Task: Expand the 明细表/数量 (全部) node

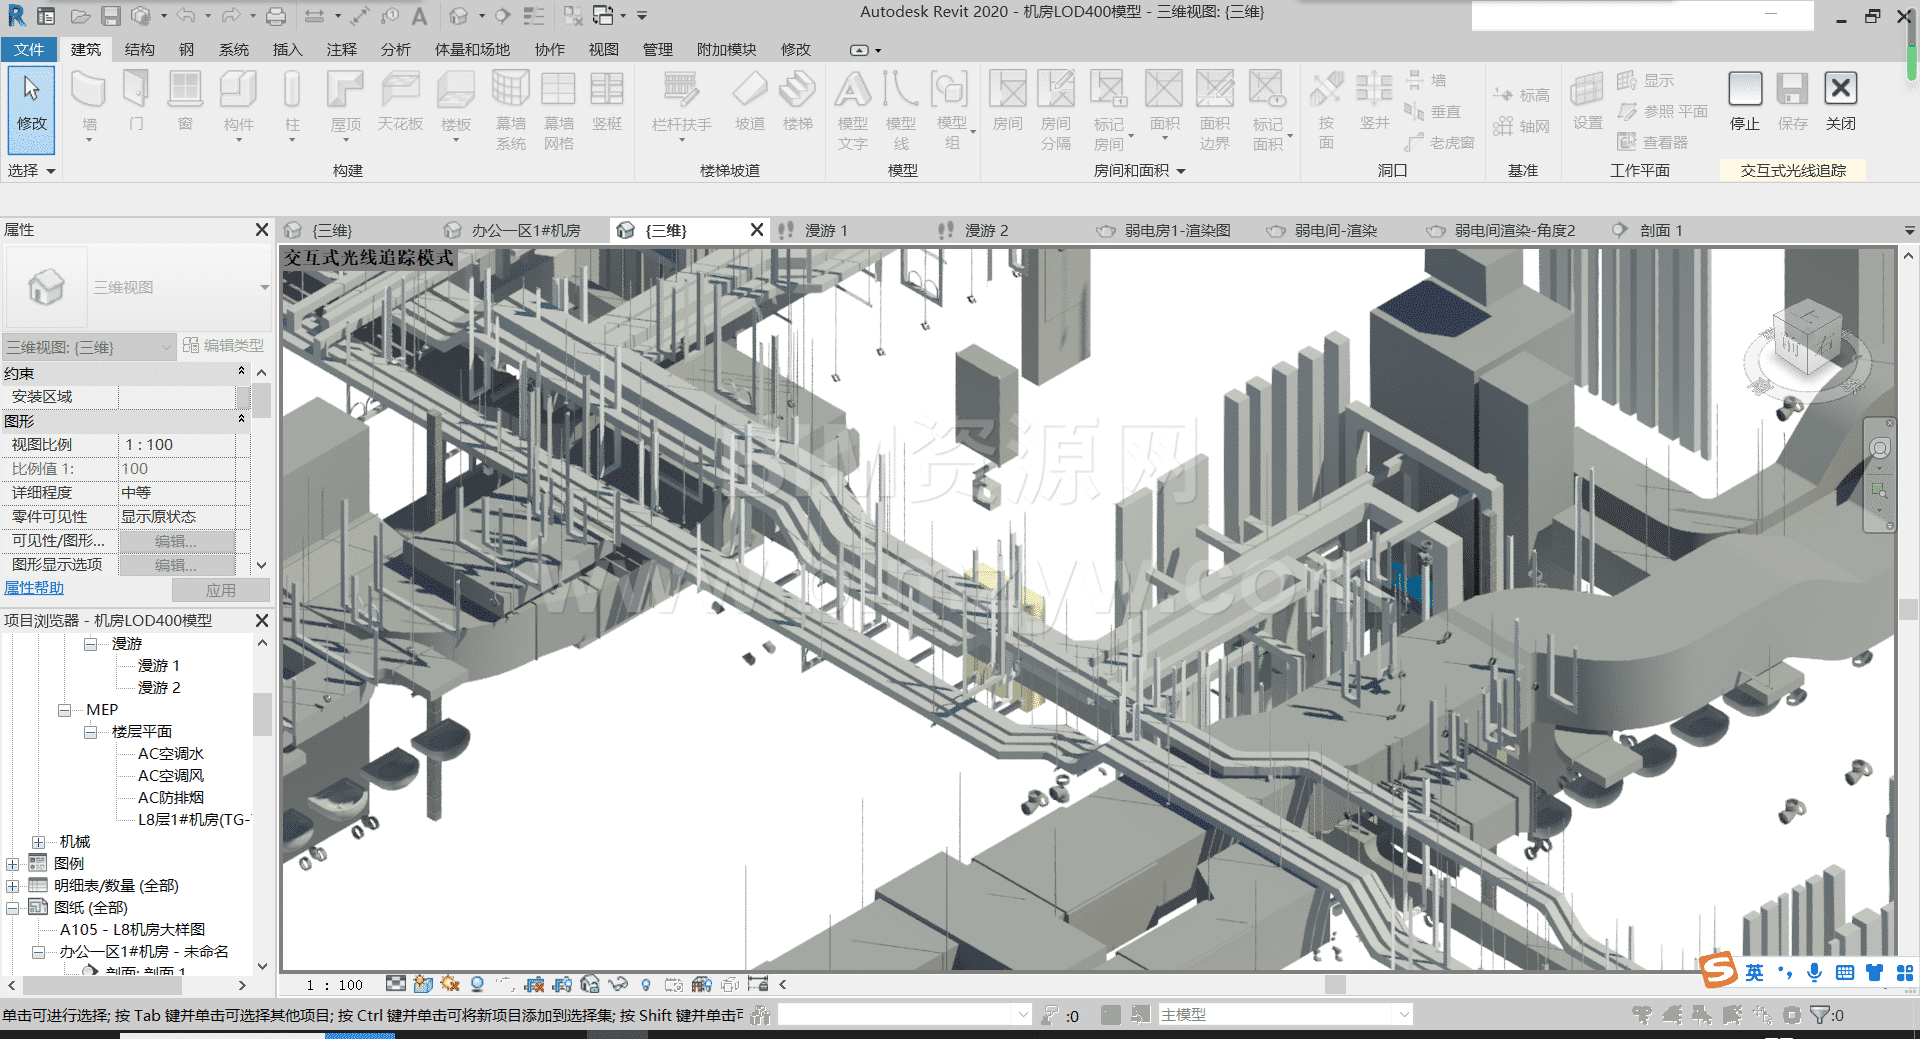Action: point(12,886)
